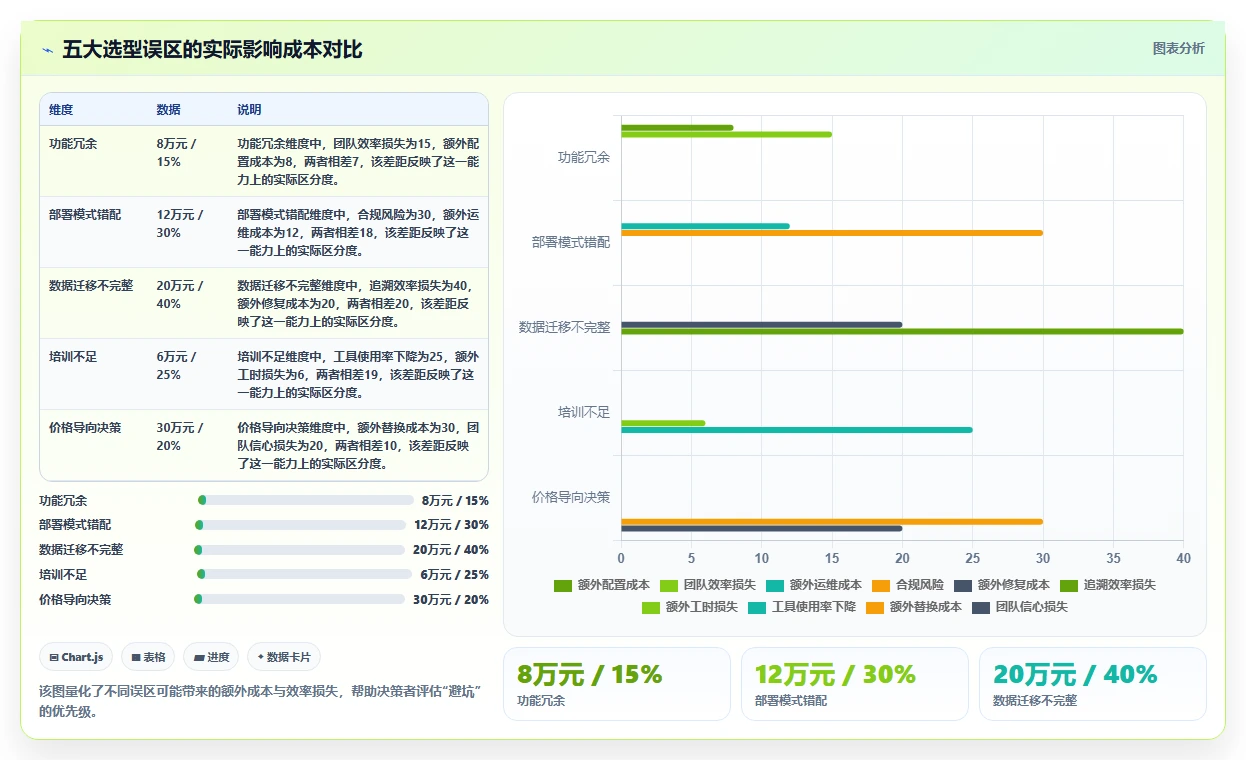Toggle the 额外配置成本 legend item

tap(602, 585)
